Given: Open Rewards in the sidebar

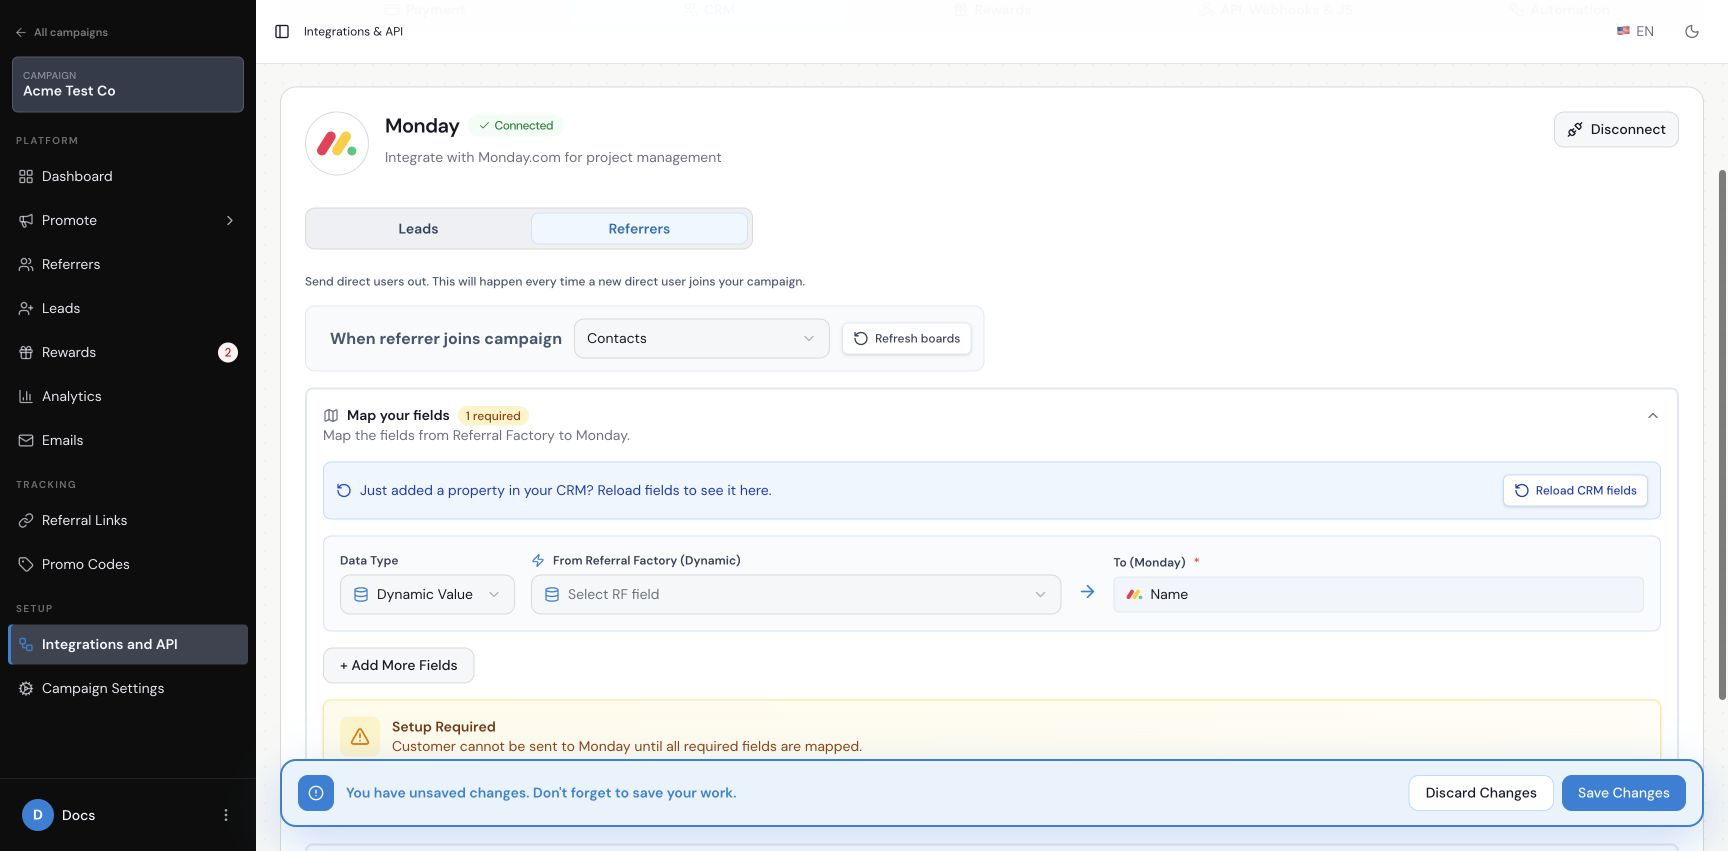Looking at the screenshot, I should point(128,352).
